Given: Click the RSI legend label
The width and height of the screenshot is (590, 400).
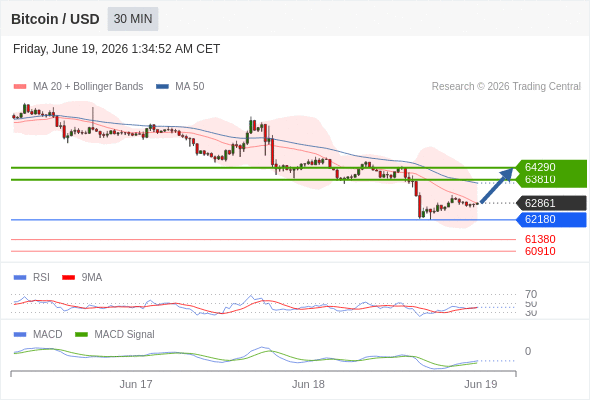Looking at the screenshot, I should point(41,277).
